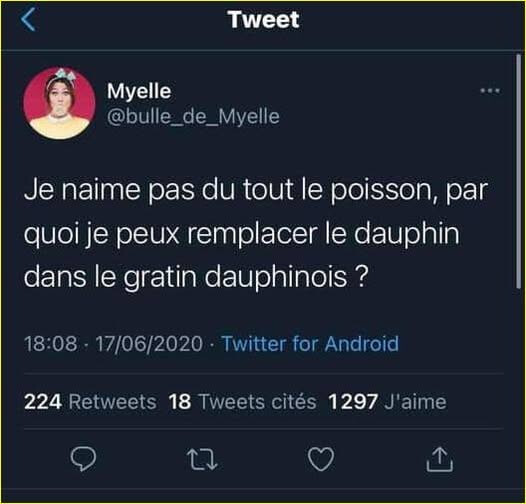Open the @bulle_de_Myelle handle
The height and width of the screenshot is (504, 526).
[x=193, y=116]
